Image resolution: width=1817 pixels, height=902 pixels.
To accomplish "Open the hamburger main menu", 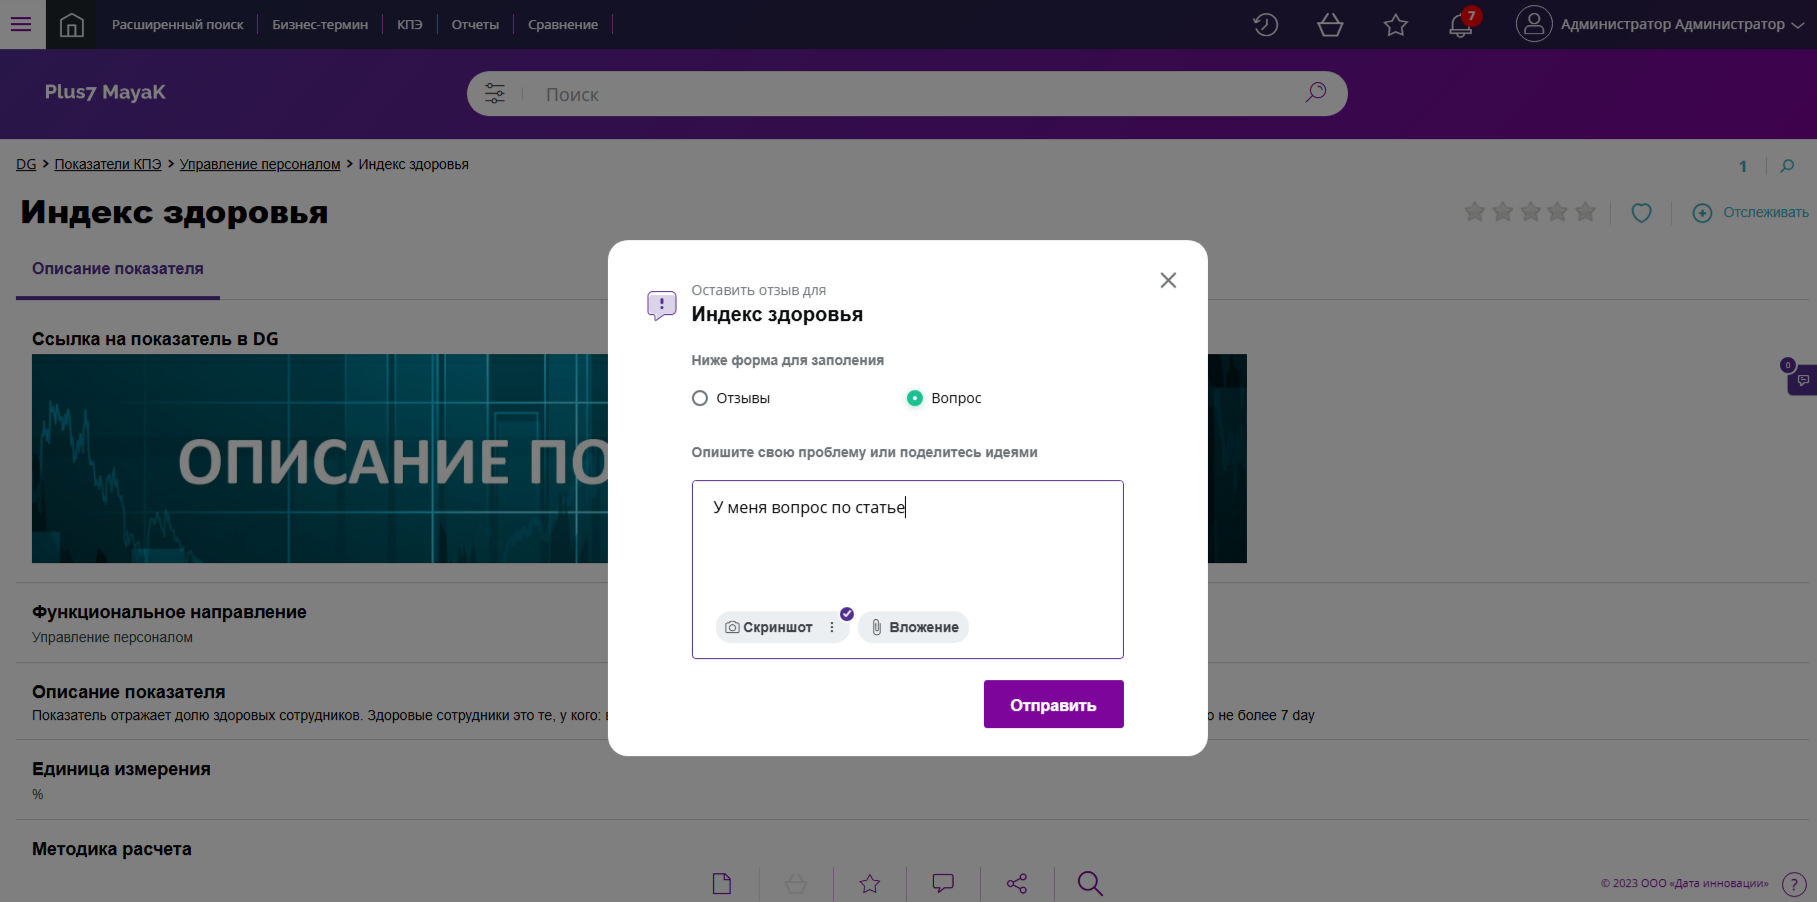I will click(x=21, y=24).
